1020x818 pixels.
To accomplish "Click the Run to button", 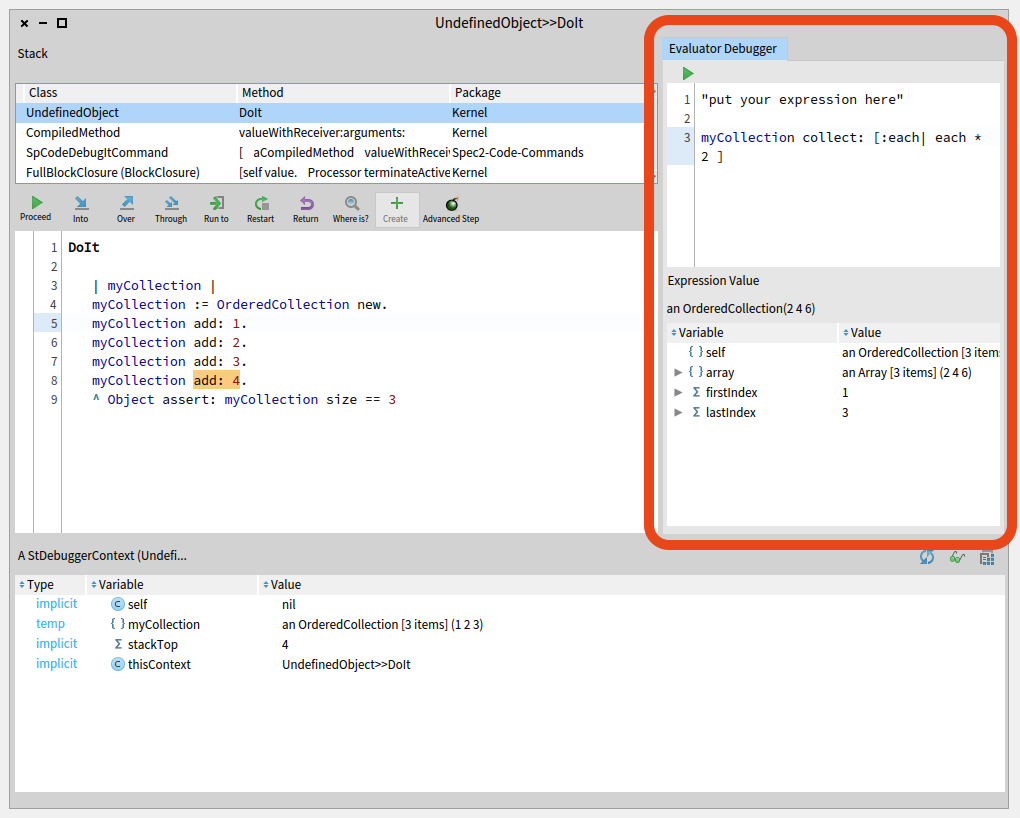I will [x=216, y=208].
